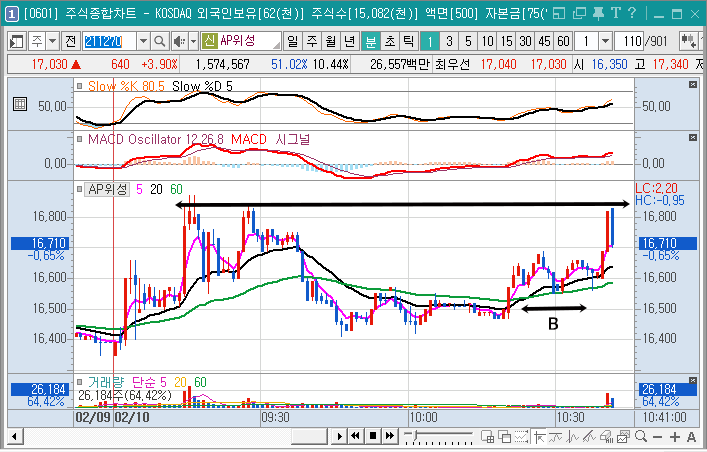Image resolution: width=707 pixels, height=452 pixels.
Task: Open the 주 market type dropdown arrow
Action: [53, 42]
